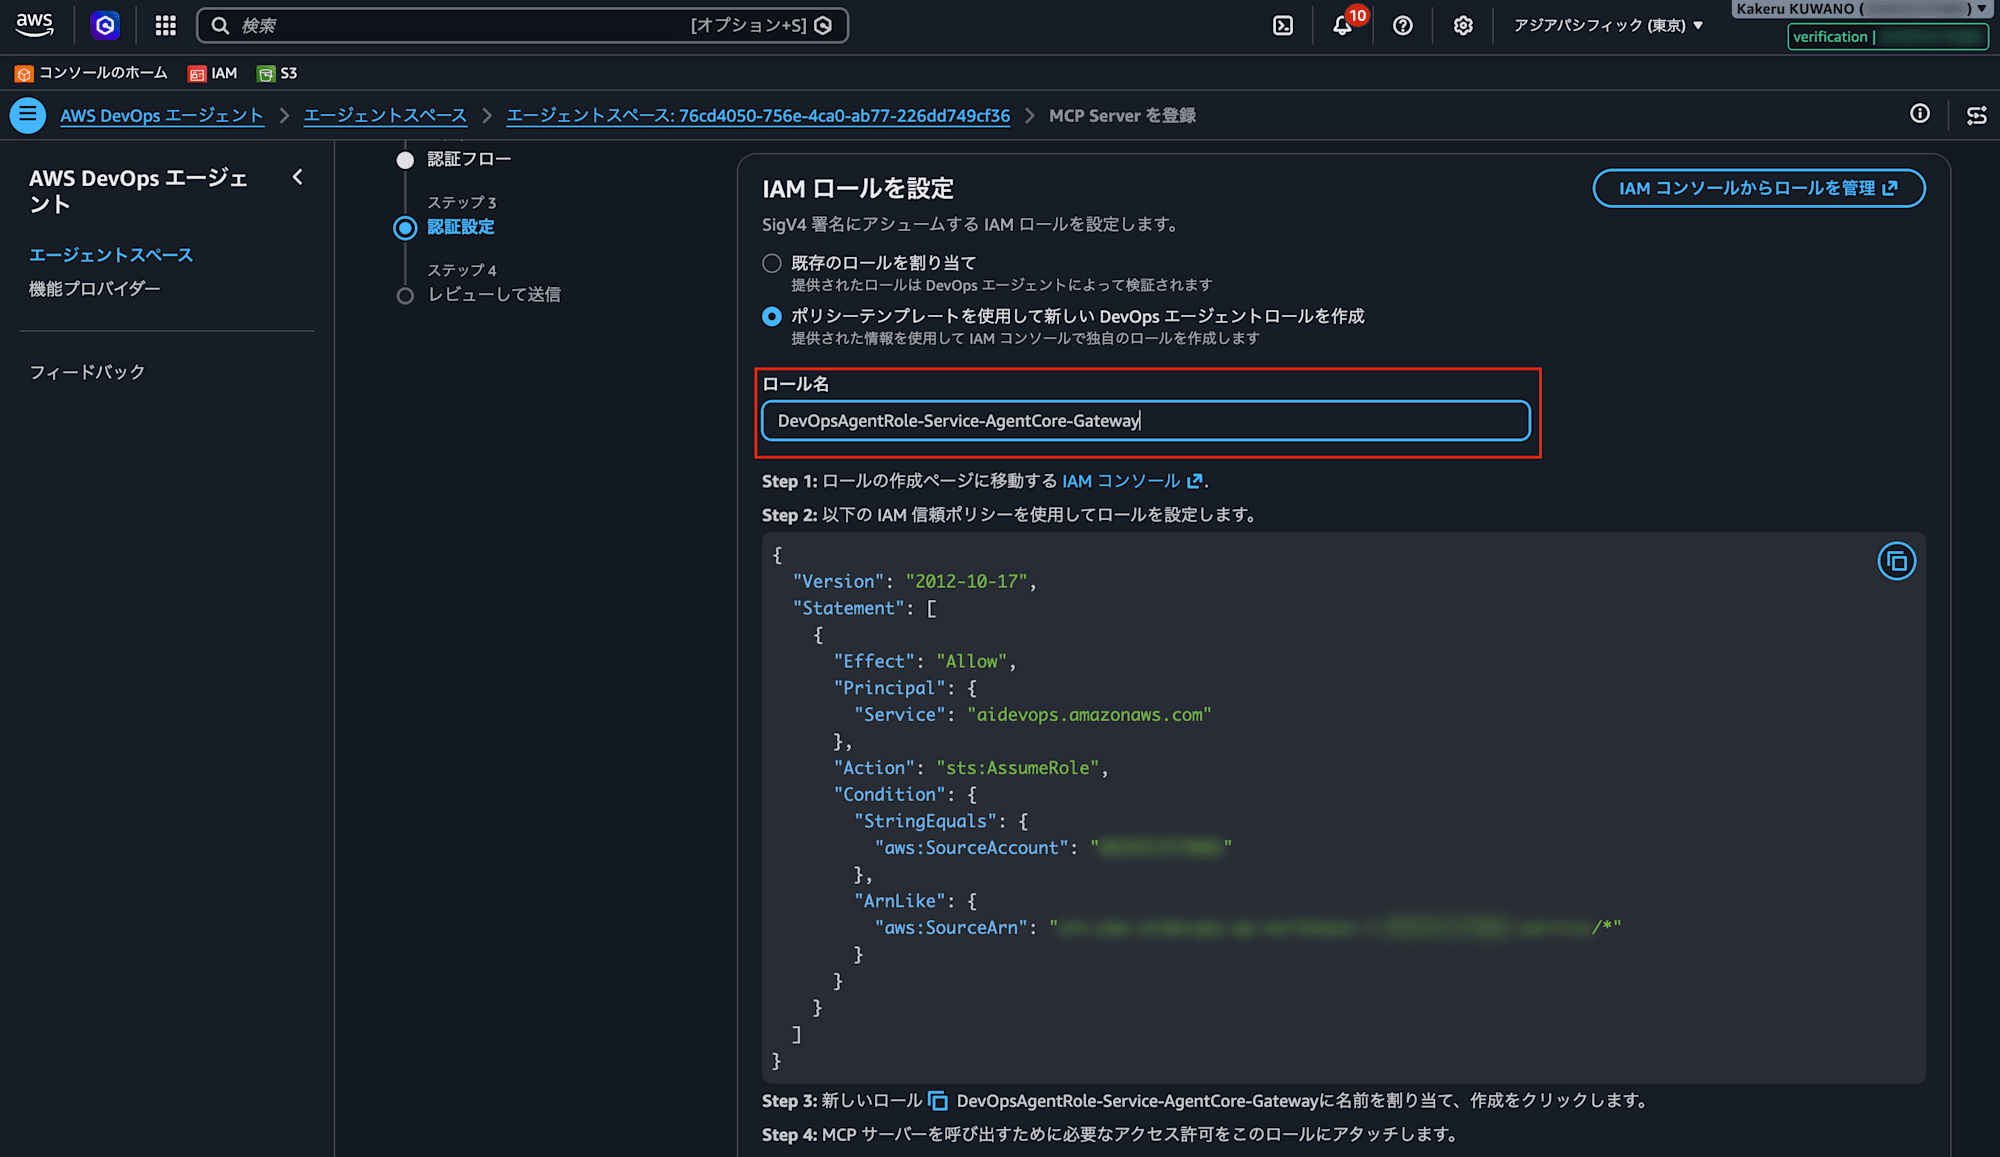
Task: Go to the 認証設定 wizard step
Action: [461, 227]
